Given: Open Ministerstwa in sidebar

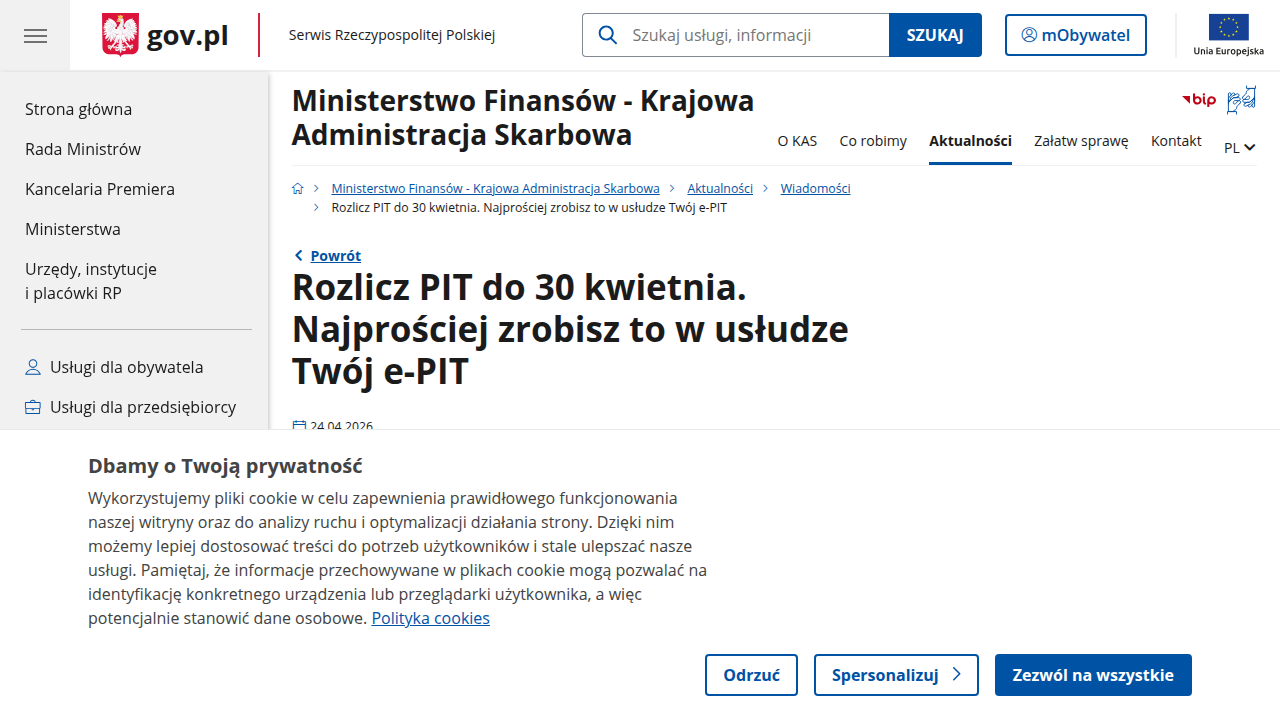Looking at the screenshot, I should 73,229.
